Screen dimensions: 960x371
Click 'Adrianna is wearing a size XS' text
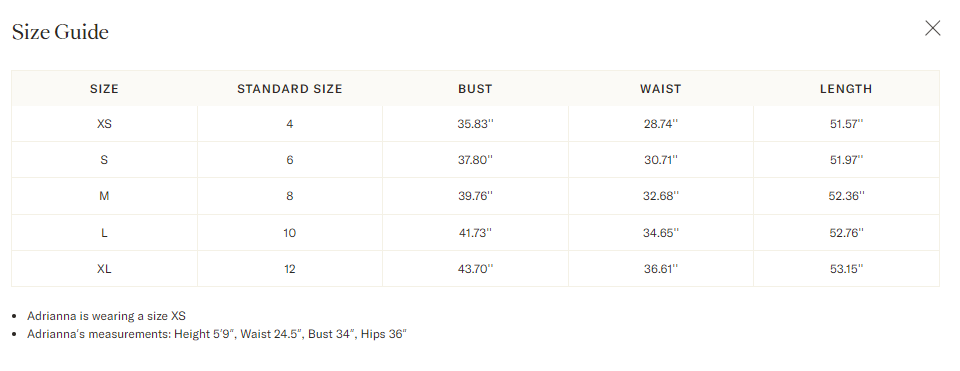[107, 316]
